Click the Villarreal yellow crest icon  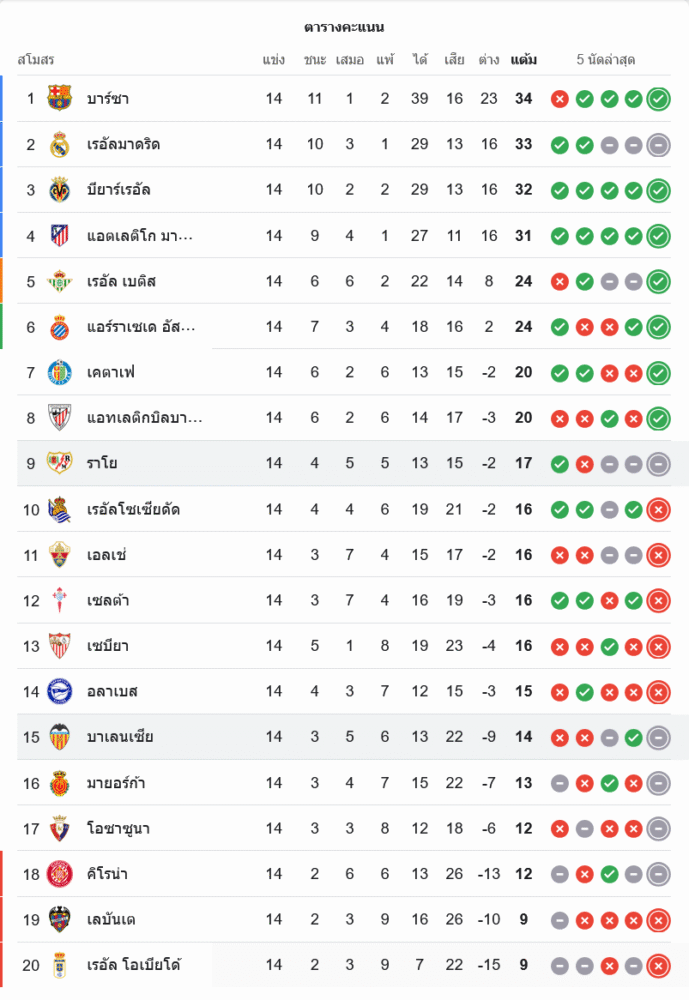60,190
